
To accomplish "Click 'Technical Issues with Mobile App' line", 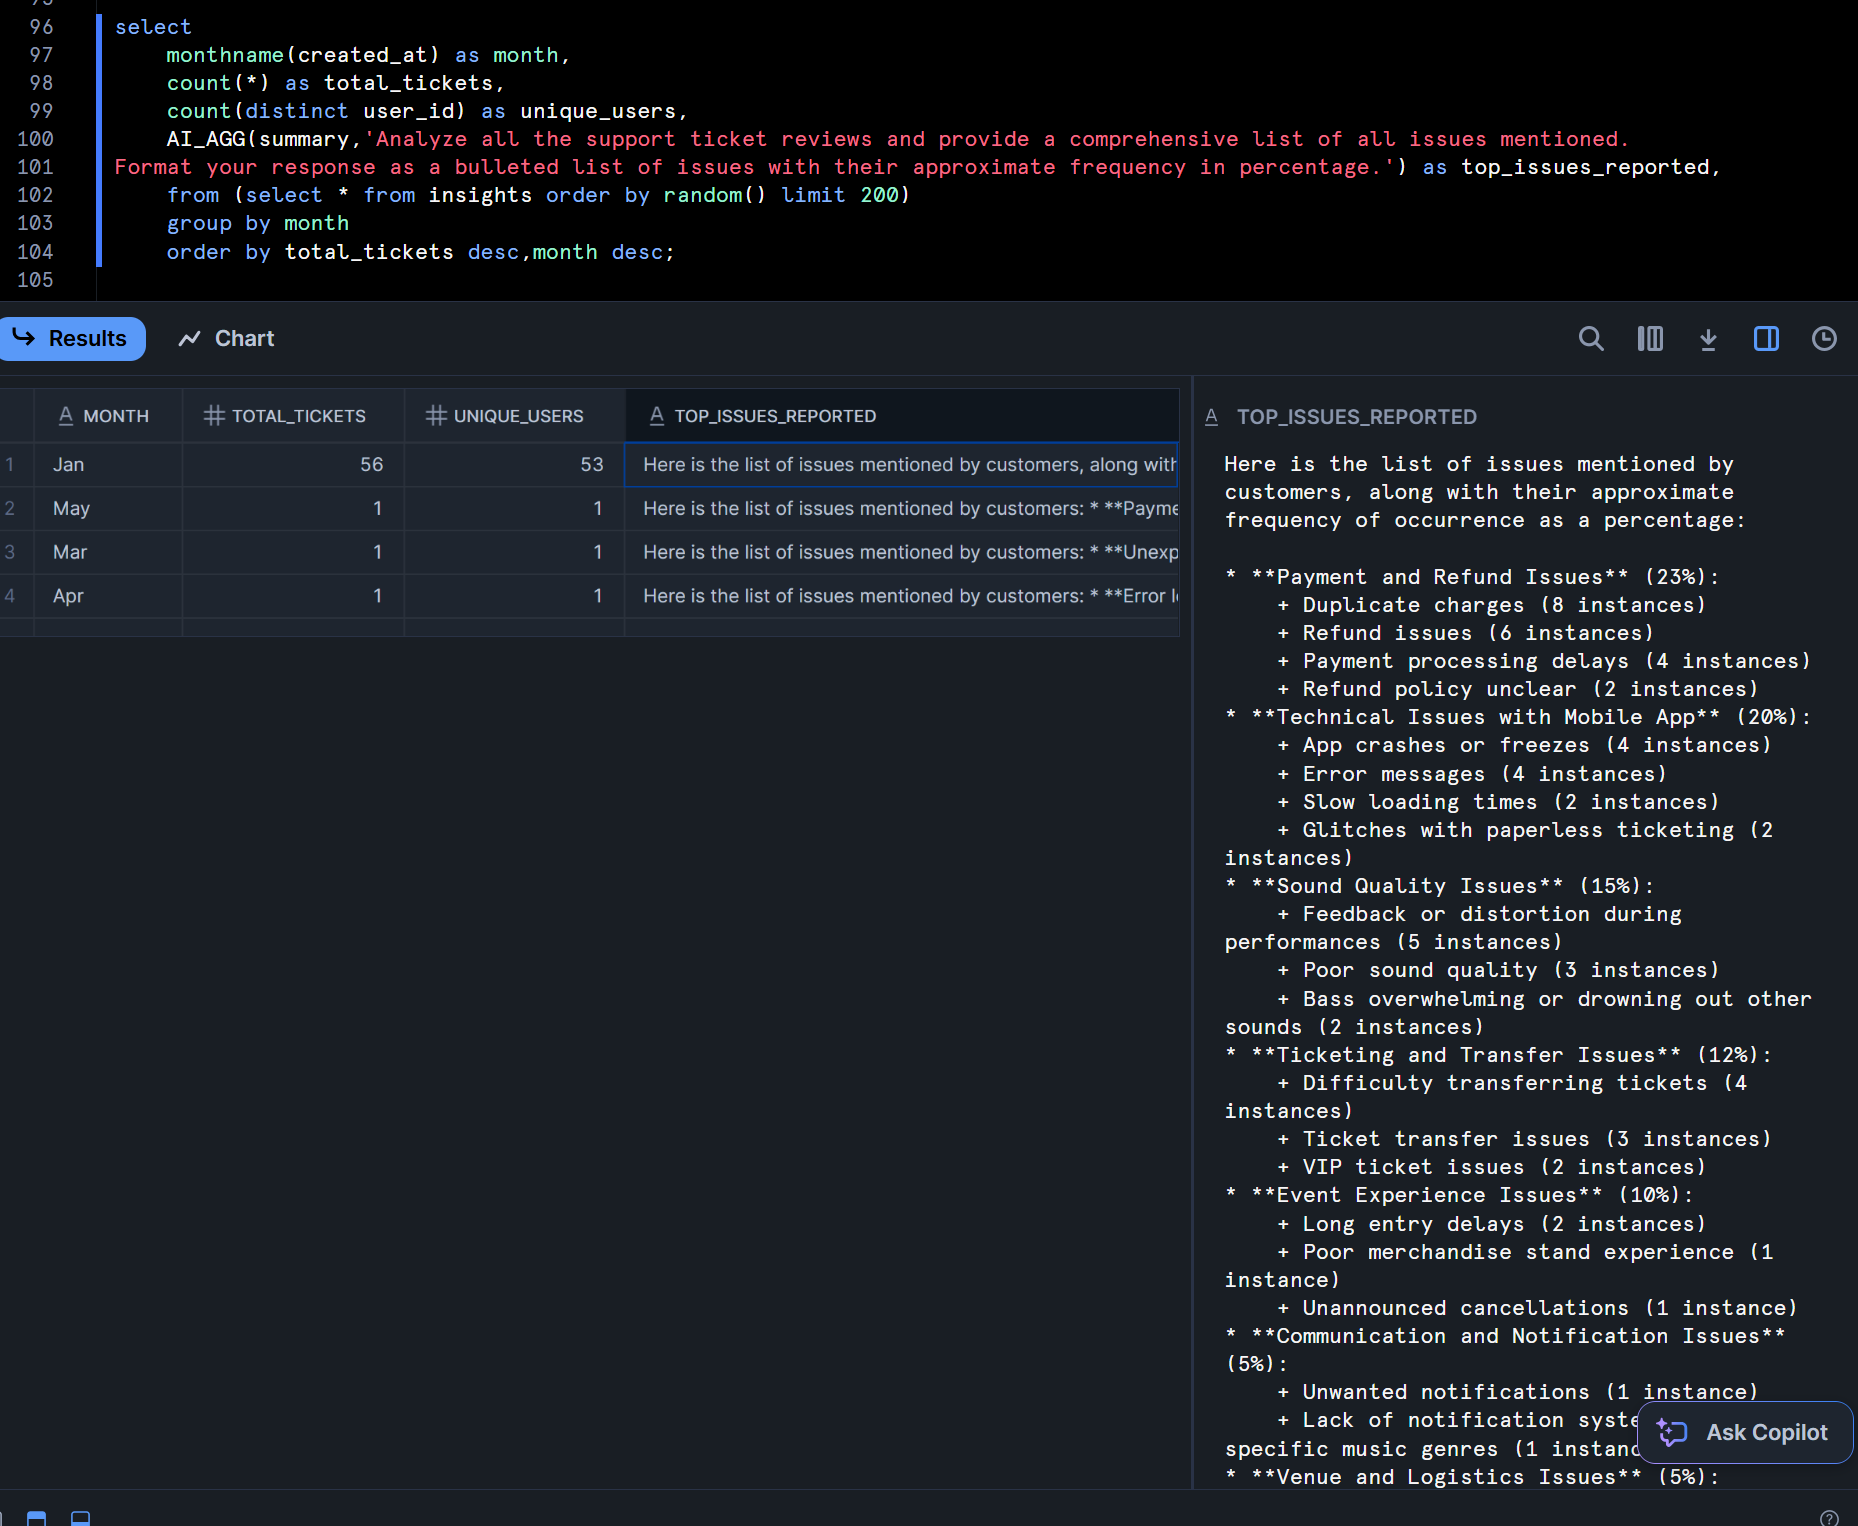I will point(1486,717).
